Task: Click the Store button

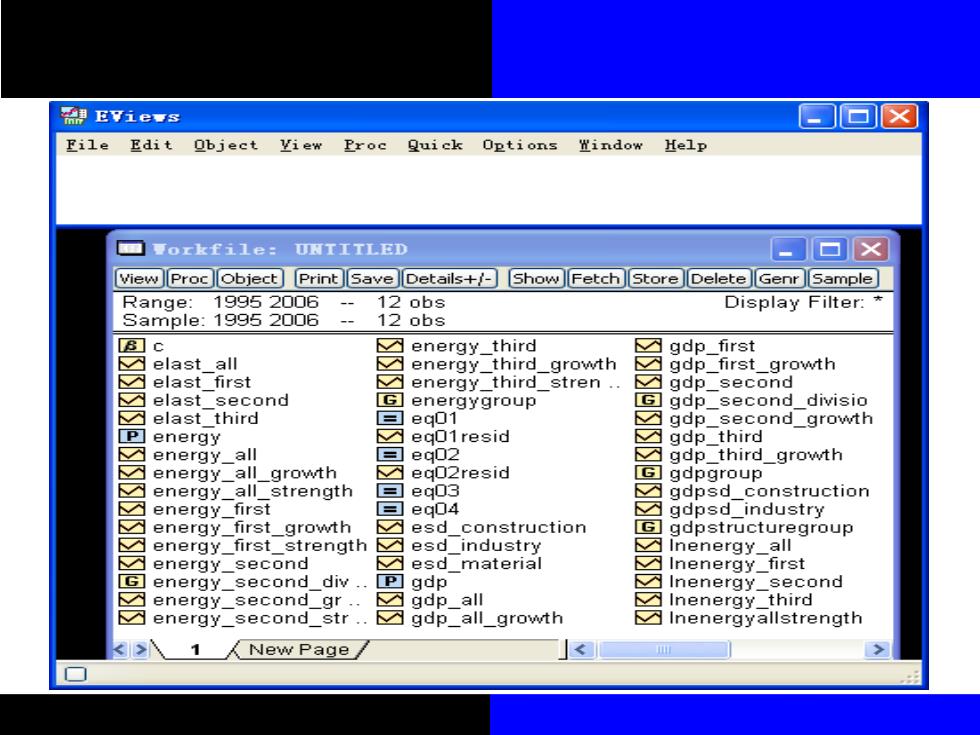Action: pyautogui.click(x=655, y=278)
